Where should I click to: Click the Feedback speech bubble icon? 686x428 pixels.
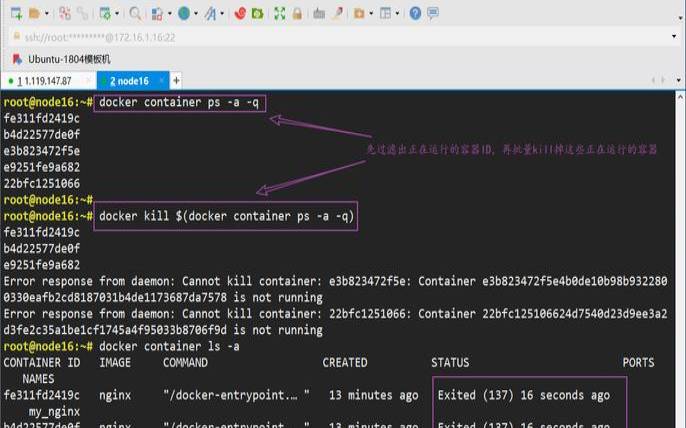coord(433,14)
